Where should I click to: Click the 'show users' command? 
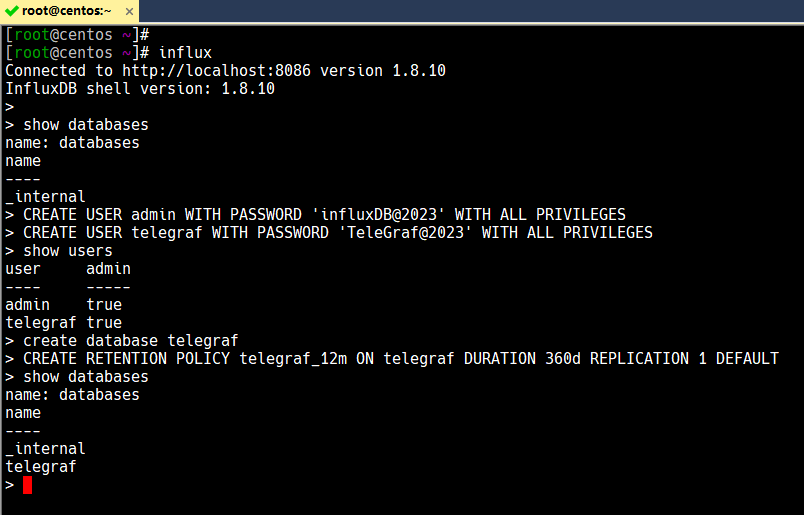click(x=68, y=251)
